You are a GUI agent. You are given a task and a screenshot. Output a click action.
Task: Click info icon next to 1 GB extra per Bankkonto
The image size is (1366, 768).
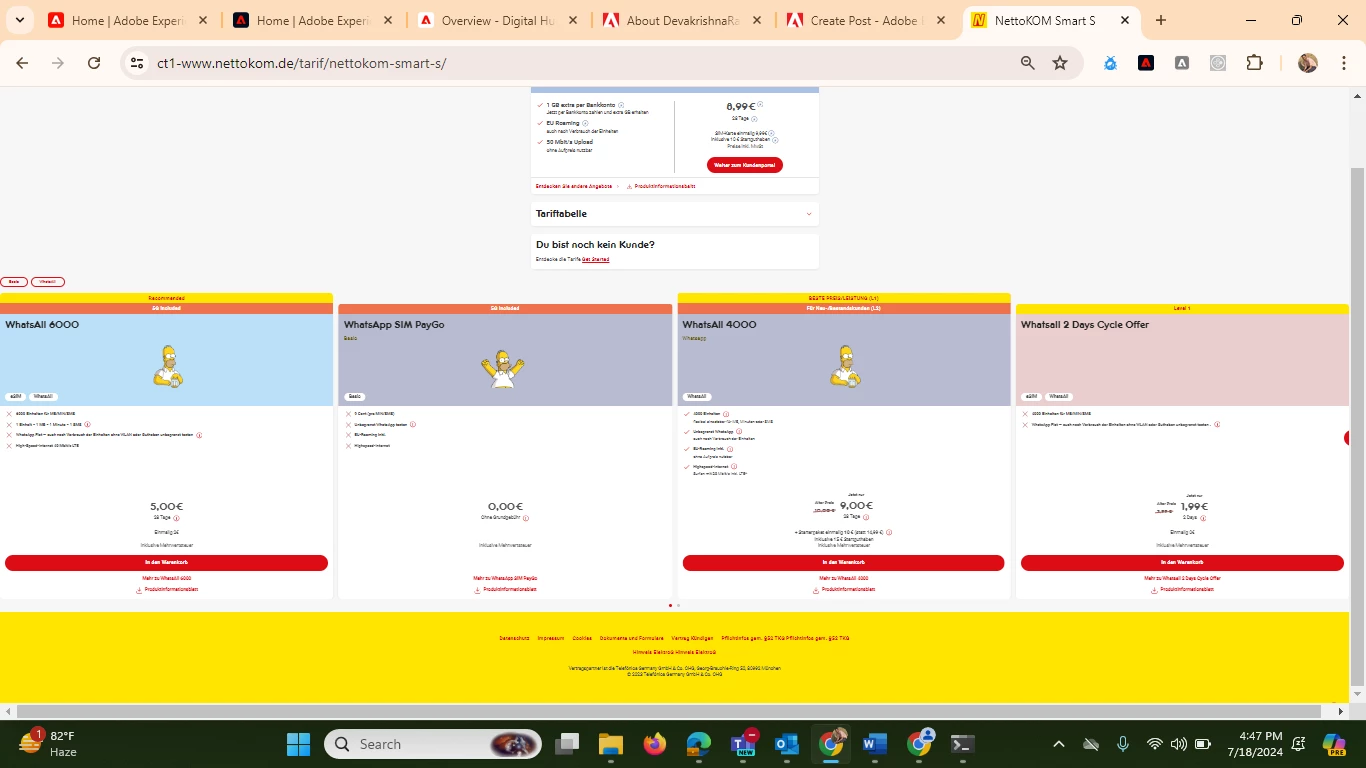click(621, 105)
